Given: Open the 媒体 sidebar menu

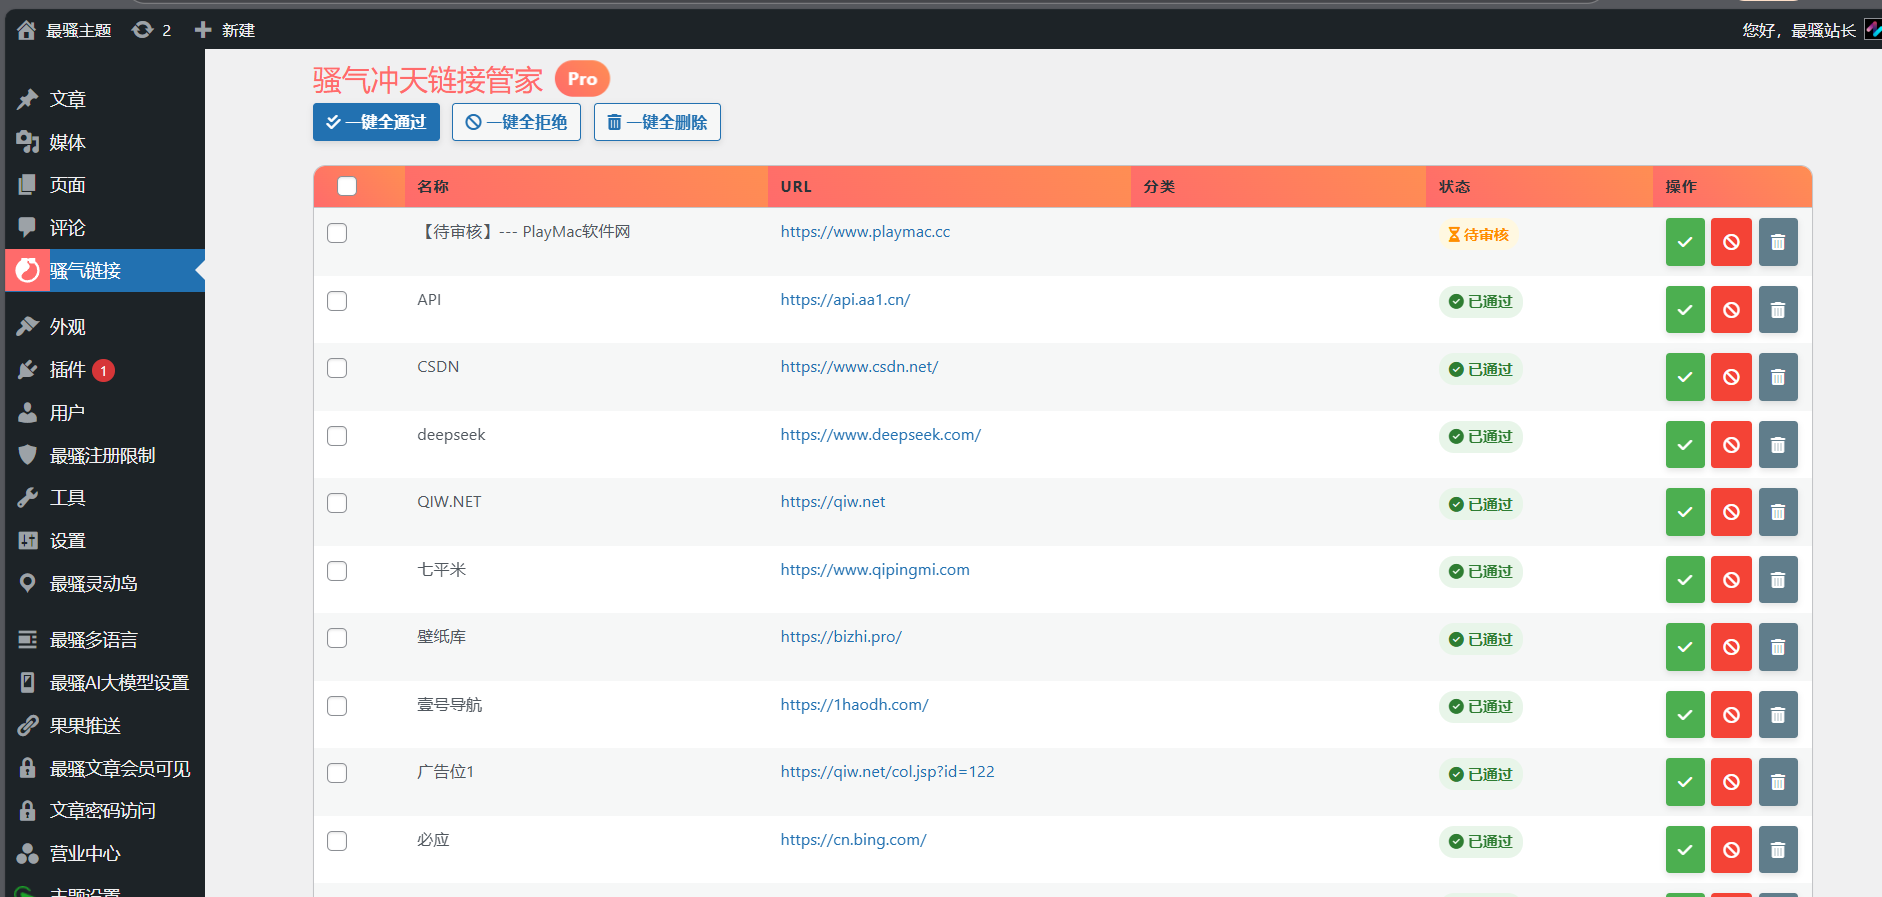Looking at the screenshot, I should (x=105, y=142).
